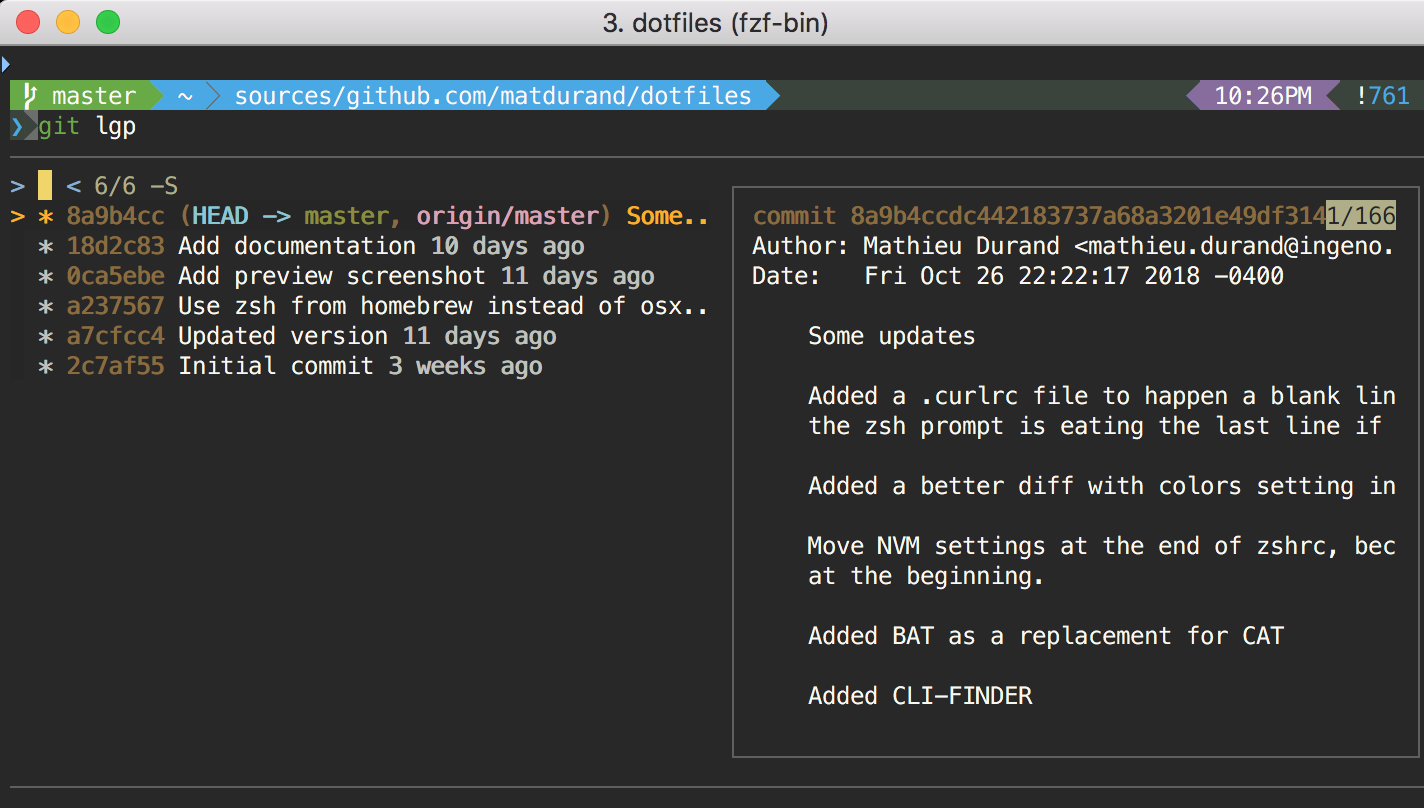Select commit 2c7af55 Initial commit
The image size is (1424, 808).
point(291,366)
